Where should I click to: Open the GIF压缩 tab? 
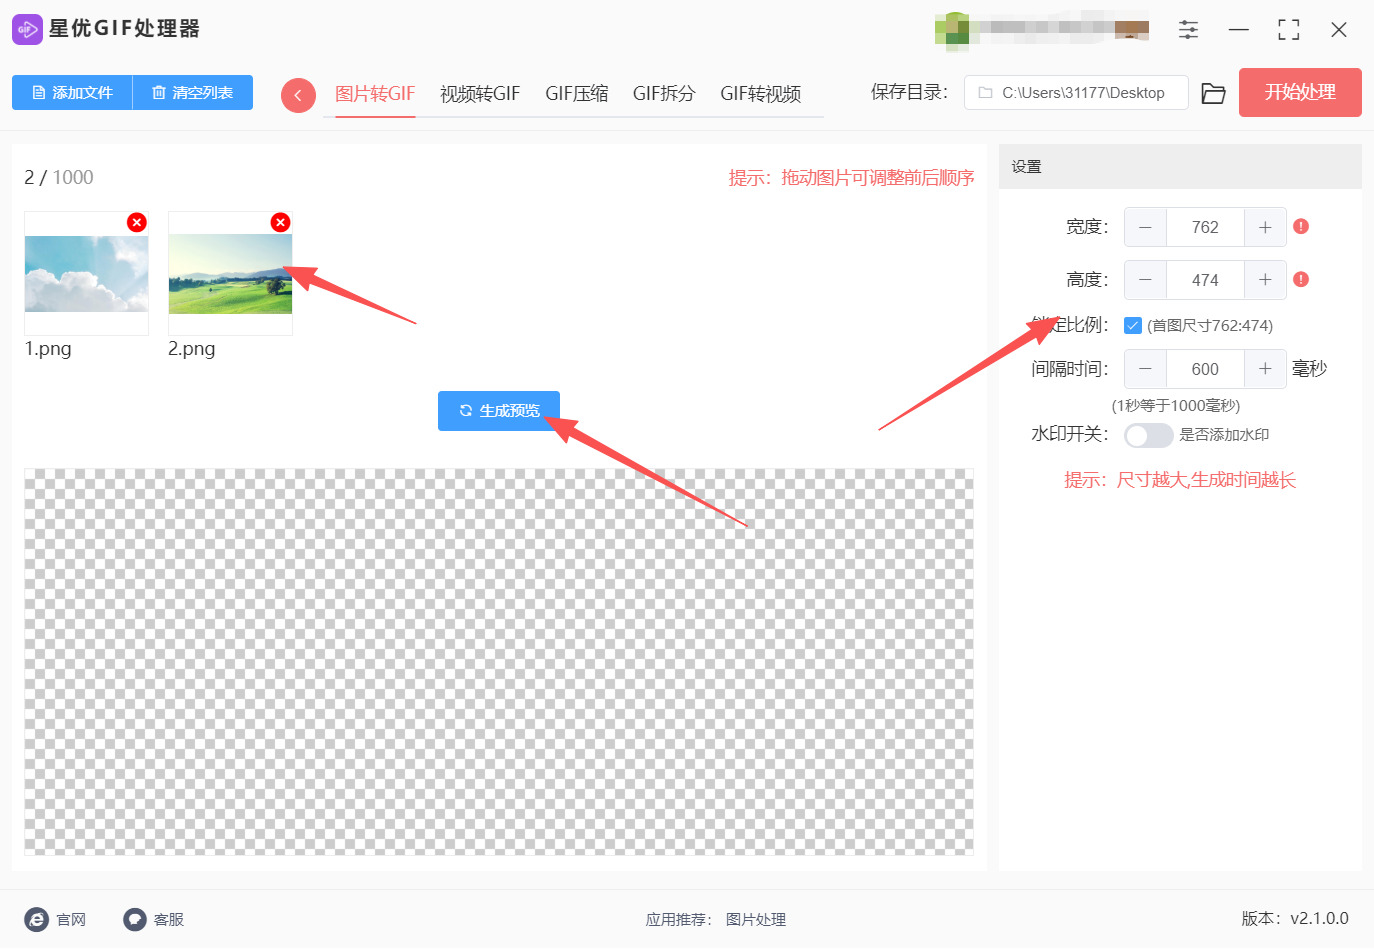pyautogui.click(x=577, y=93)
